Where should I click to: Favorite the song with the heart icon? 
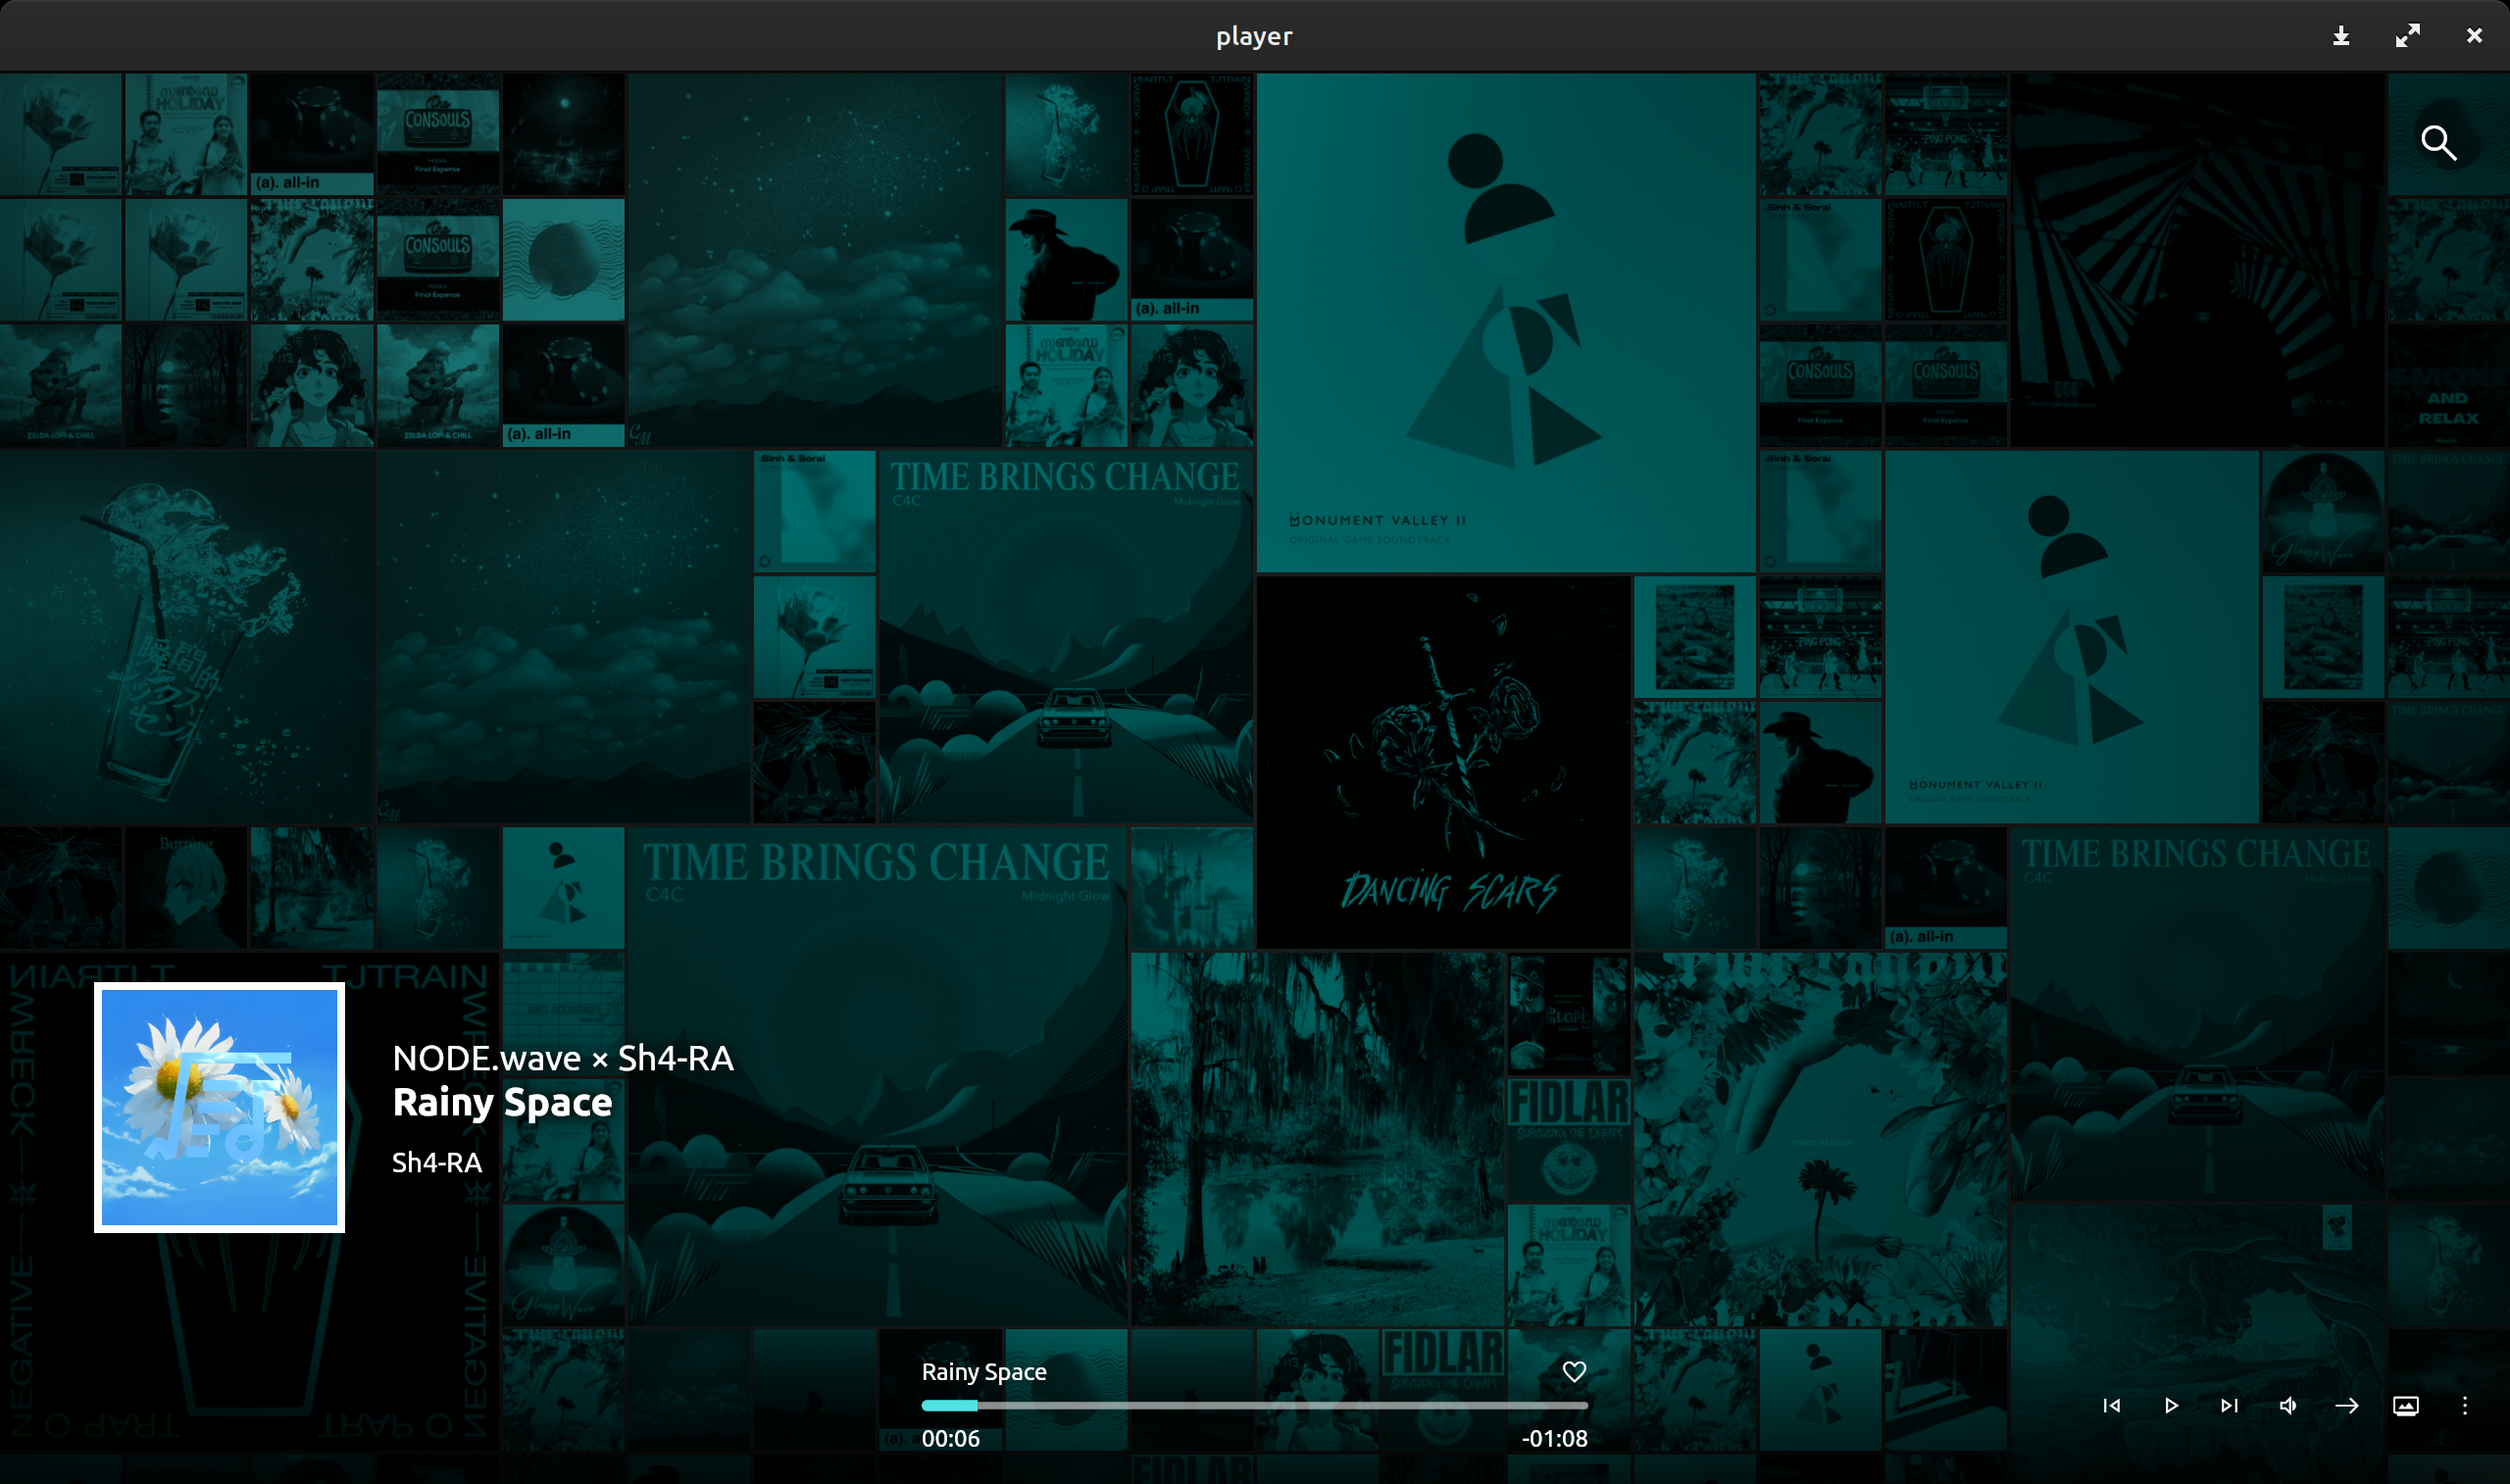1574,1371
